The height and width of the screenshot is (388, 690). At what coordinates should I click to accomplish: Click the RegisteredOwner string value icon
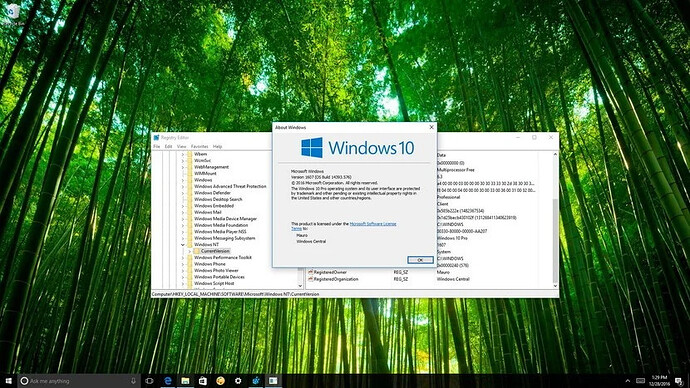point(310,272)
